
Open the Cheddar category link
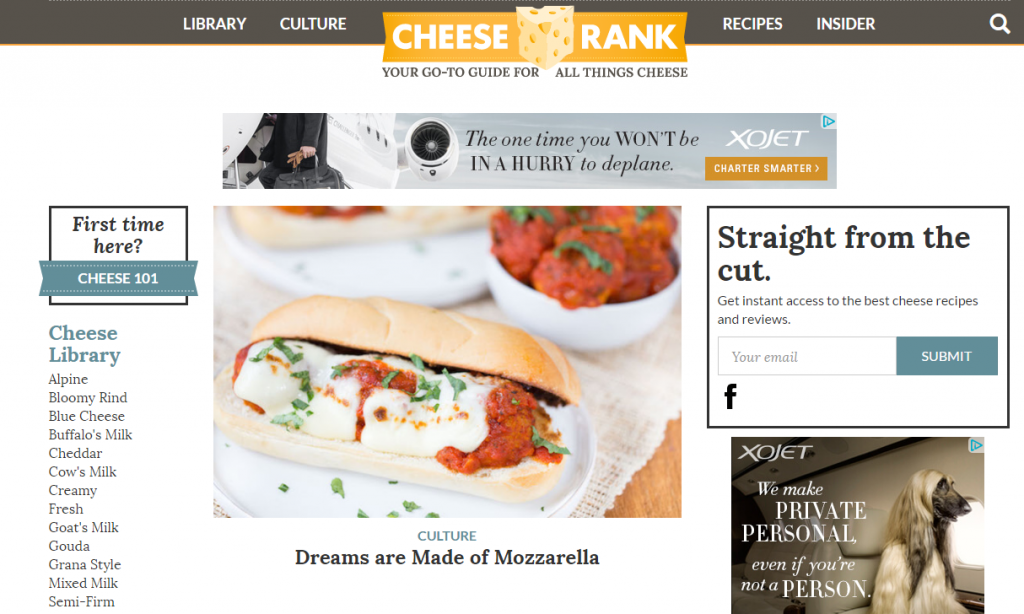[75, 453]
